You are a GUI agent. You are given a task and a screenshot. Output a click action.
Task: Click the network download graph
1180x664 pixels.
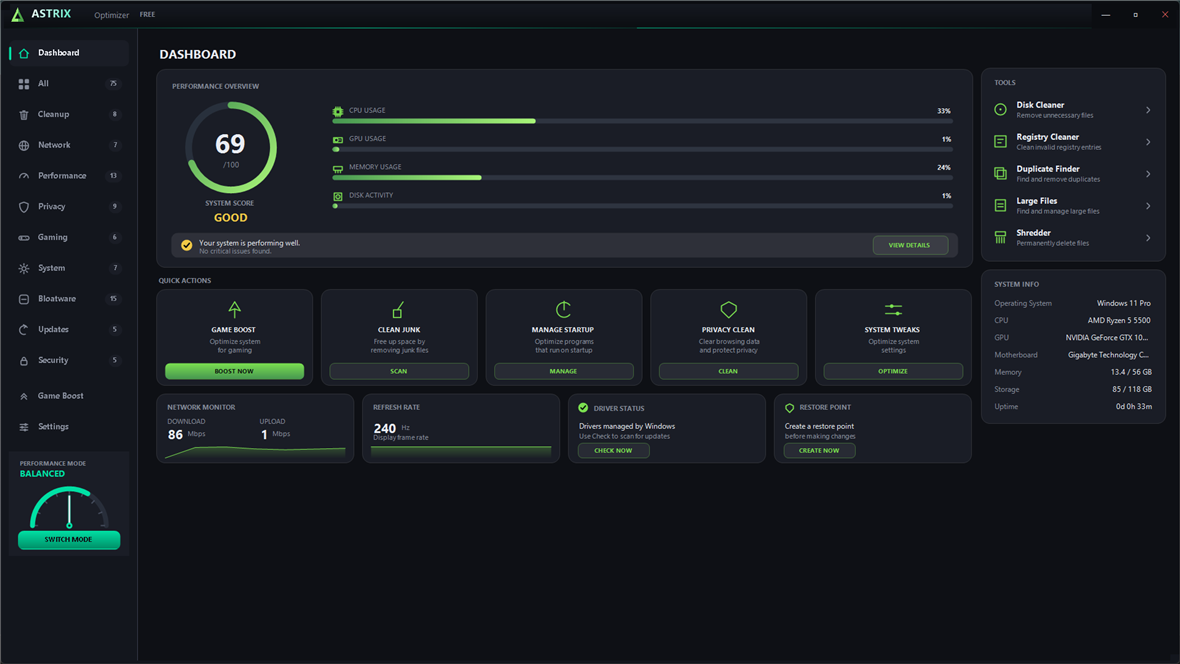[255, 452]
